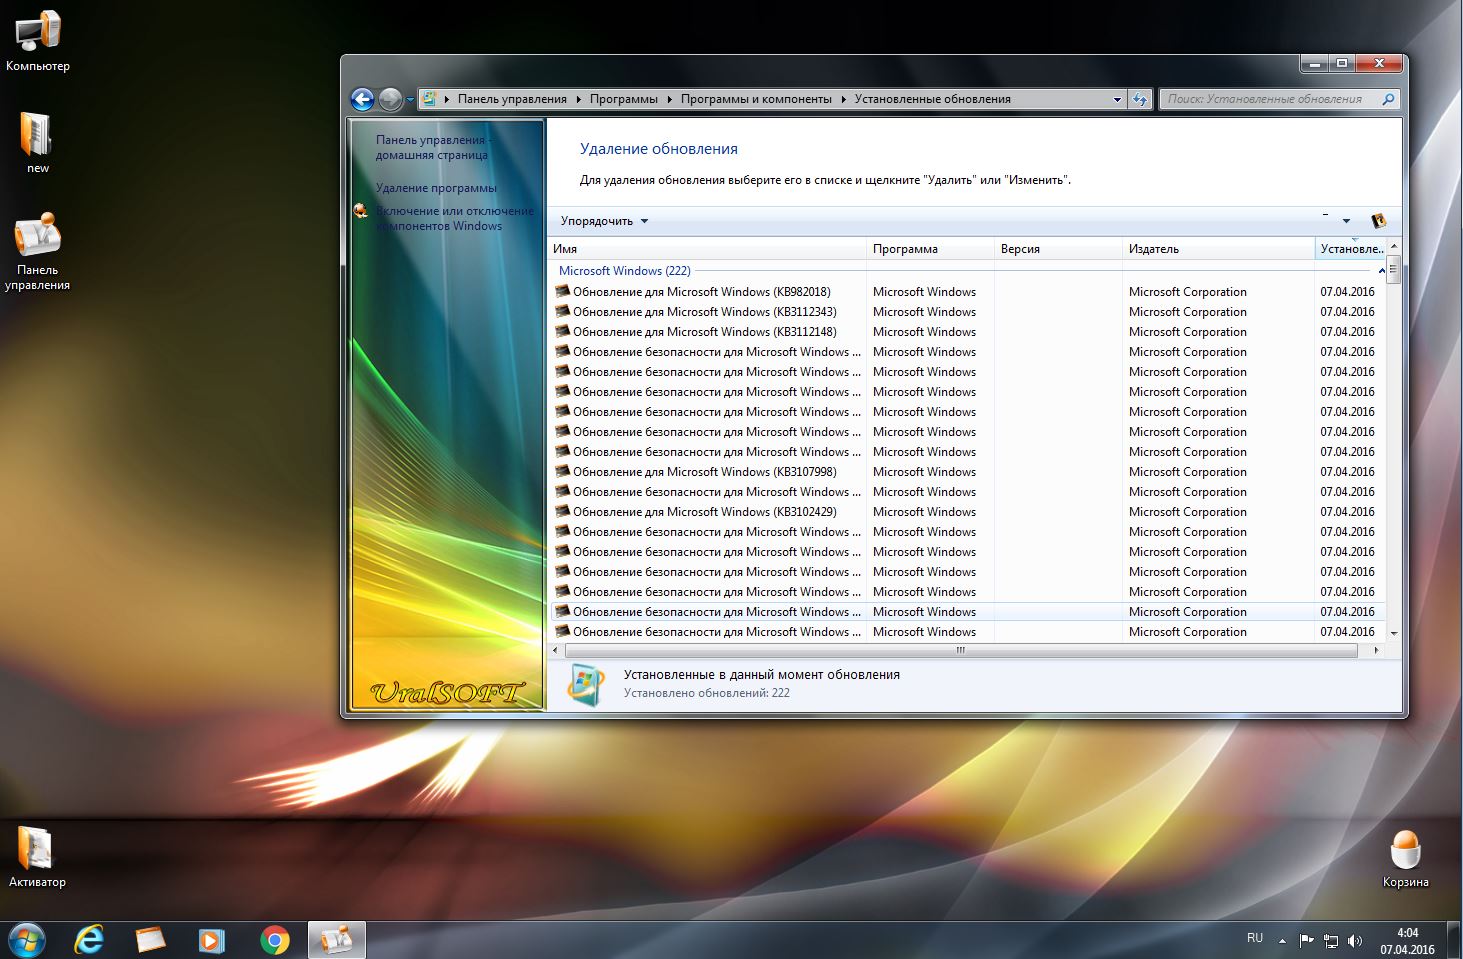Expand arrow after Программы и компоненты breadcrumb

[x=843, y=99]
